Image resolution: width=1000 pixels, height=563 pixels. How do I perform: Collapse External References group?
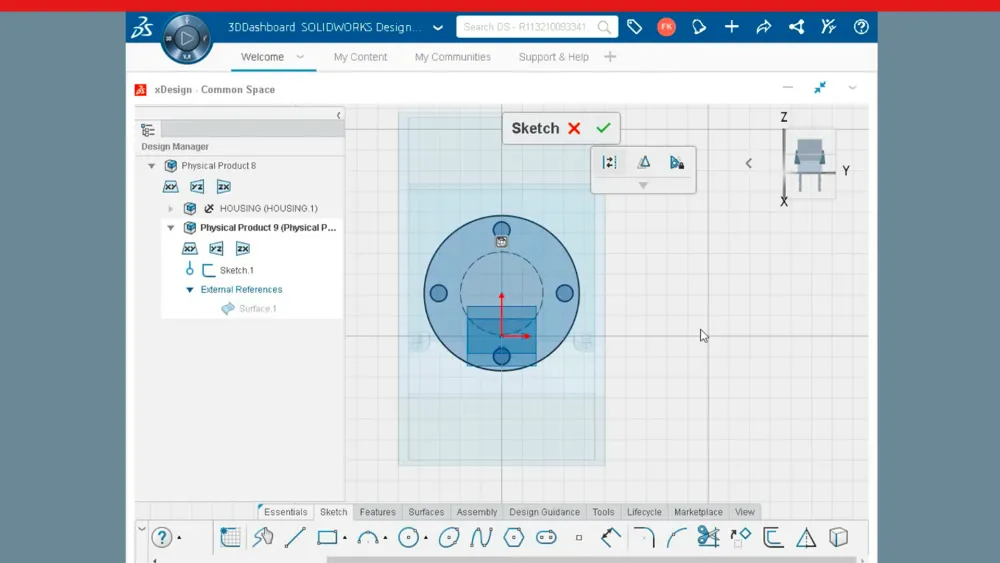click(x=189, y=289)
